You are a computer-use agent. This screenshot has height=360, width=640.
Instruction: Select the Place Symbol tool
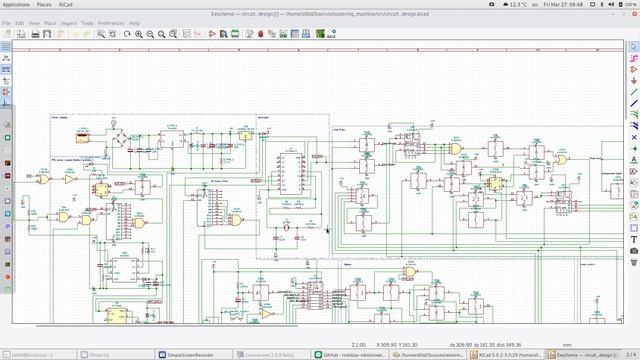[633, 70]
